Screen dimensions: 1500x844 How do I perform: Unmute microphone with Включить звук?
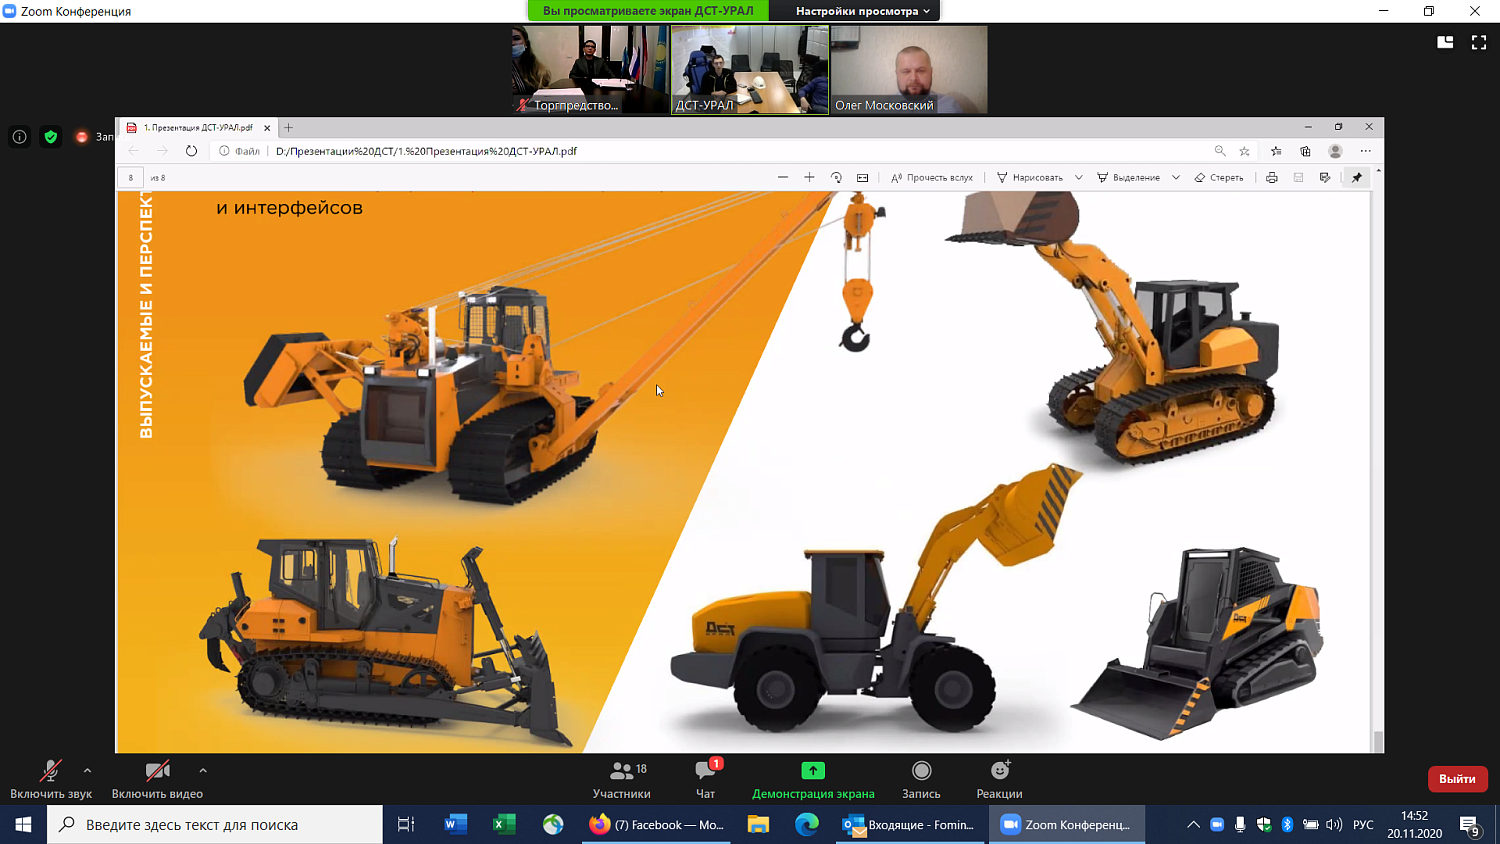point(51,779)
